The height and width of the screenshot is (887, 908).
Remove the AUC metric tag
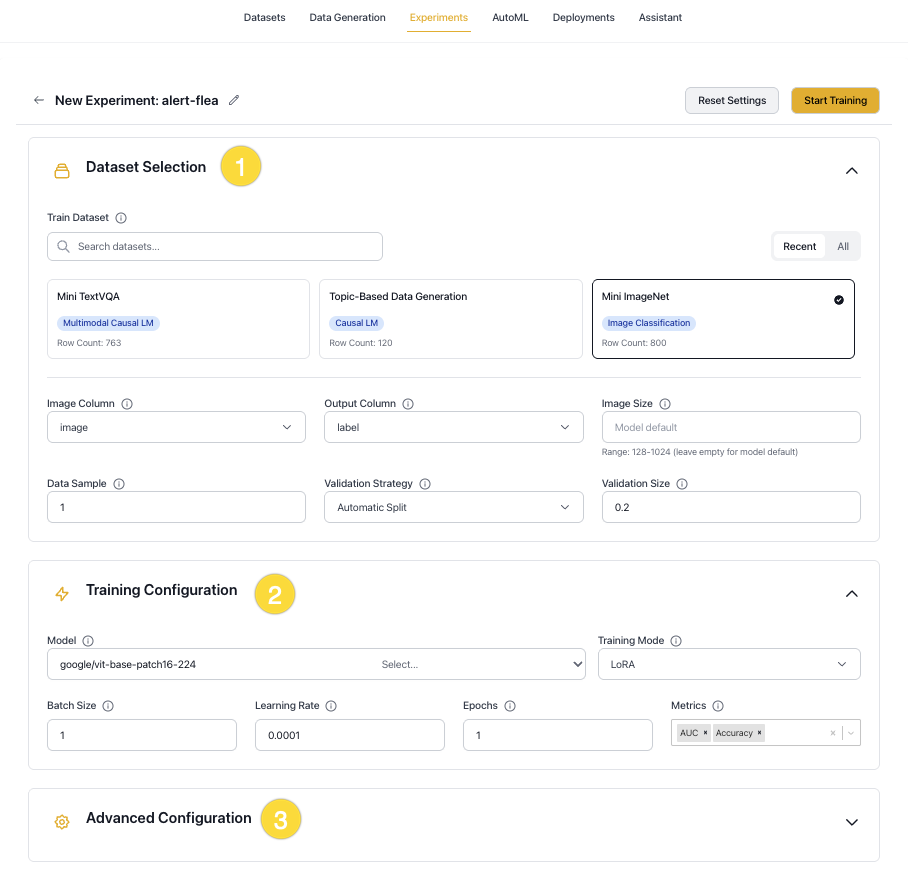[705, 733]
